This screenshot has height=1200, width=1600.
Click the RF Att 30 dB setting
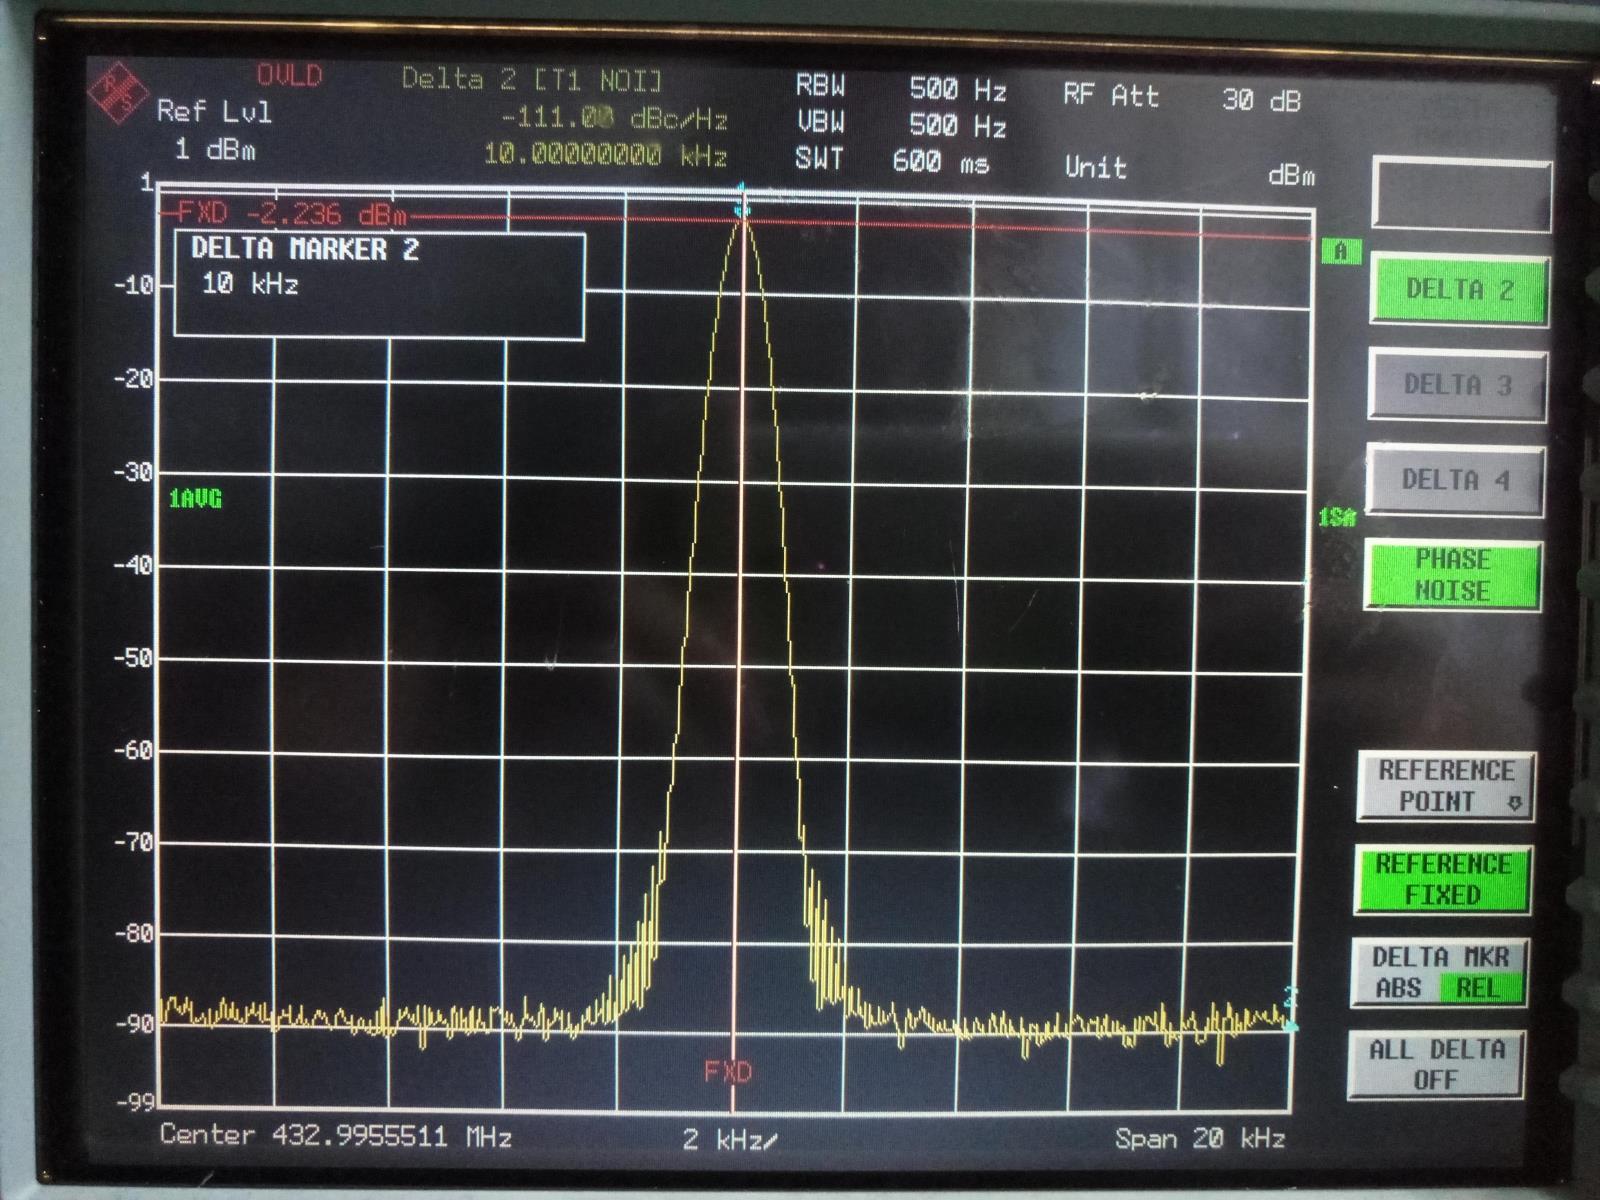(x=1181, y=98)
